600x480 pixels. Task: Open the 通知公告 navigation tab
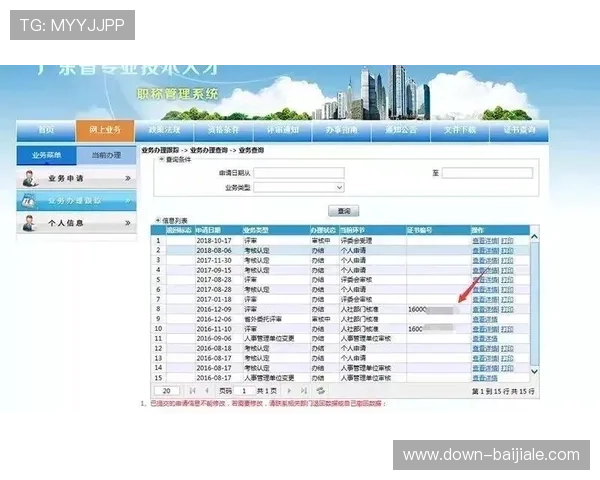tap(401, 130)
